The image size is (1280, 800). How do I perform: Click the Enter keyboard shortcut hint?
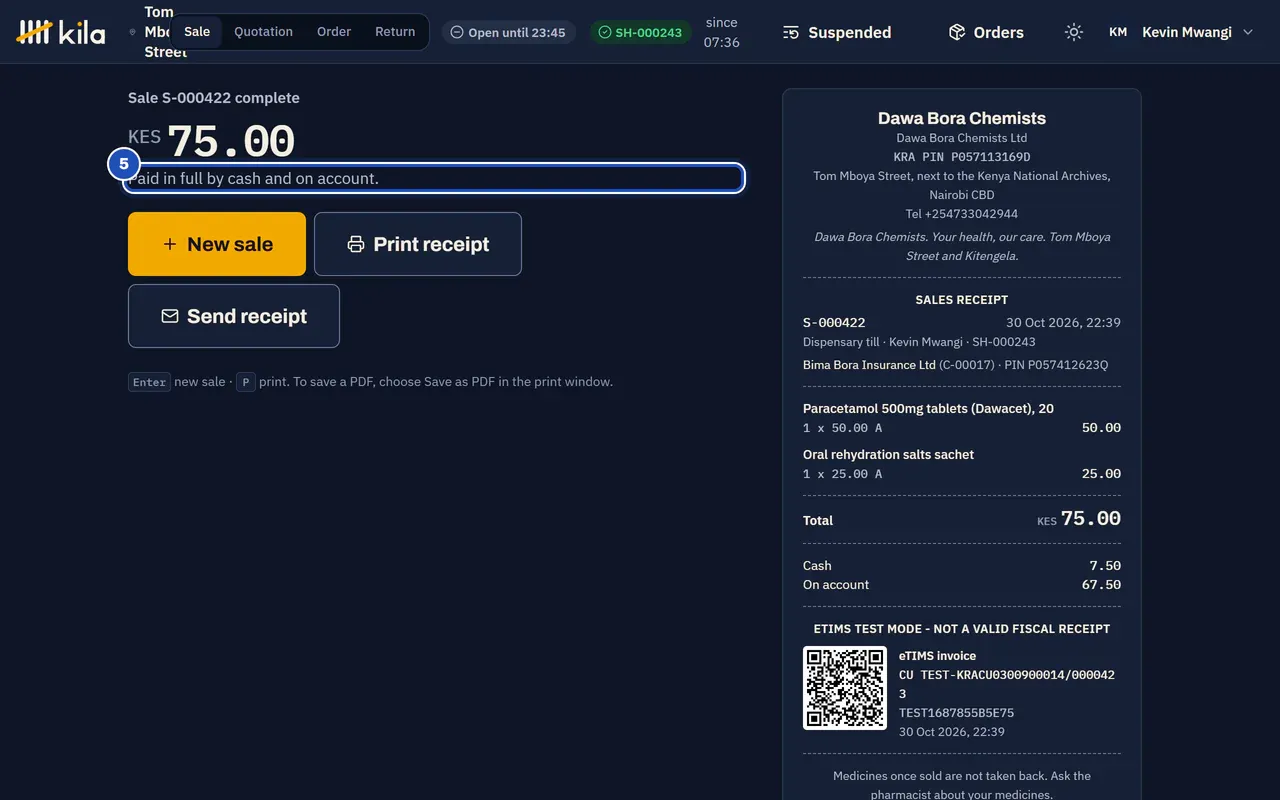pyautogui.click(x=149, y=382)
